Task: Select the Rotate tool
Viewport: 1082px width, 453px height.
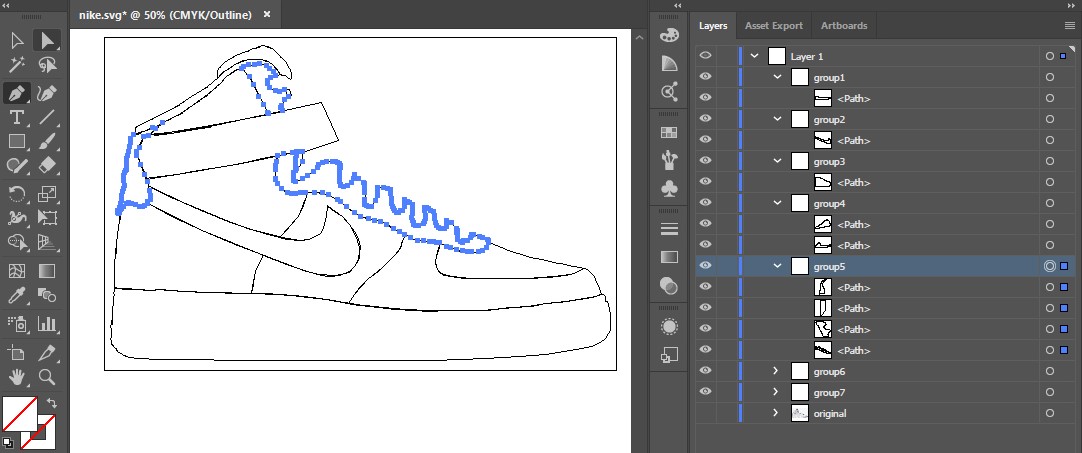Action: [17, 194]
